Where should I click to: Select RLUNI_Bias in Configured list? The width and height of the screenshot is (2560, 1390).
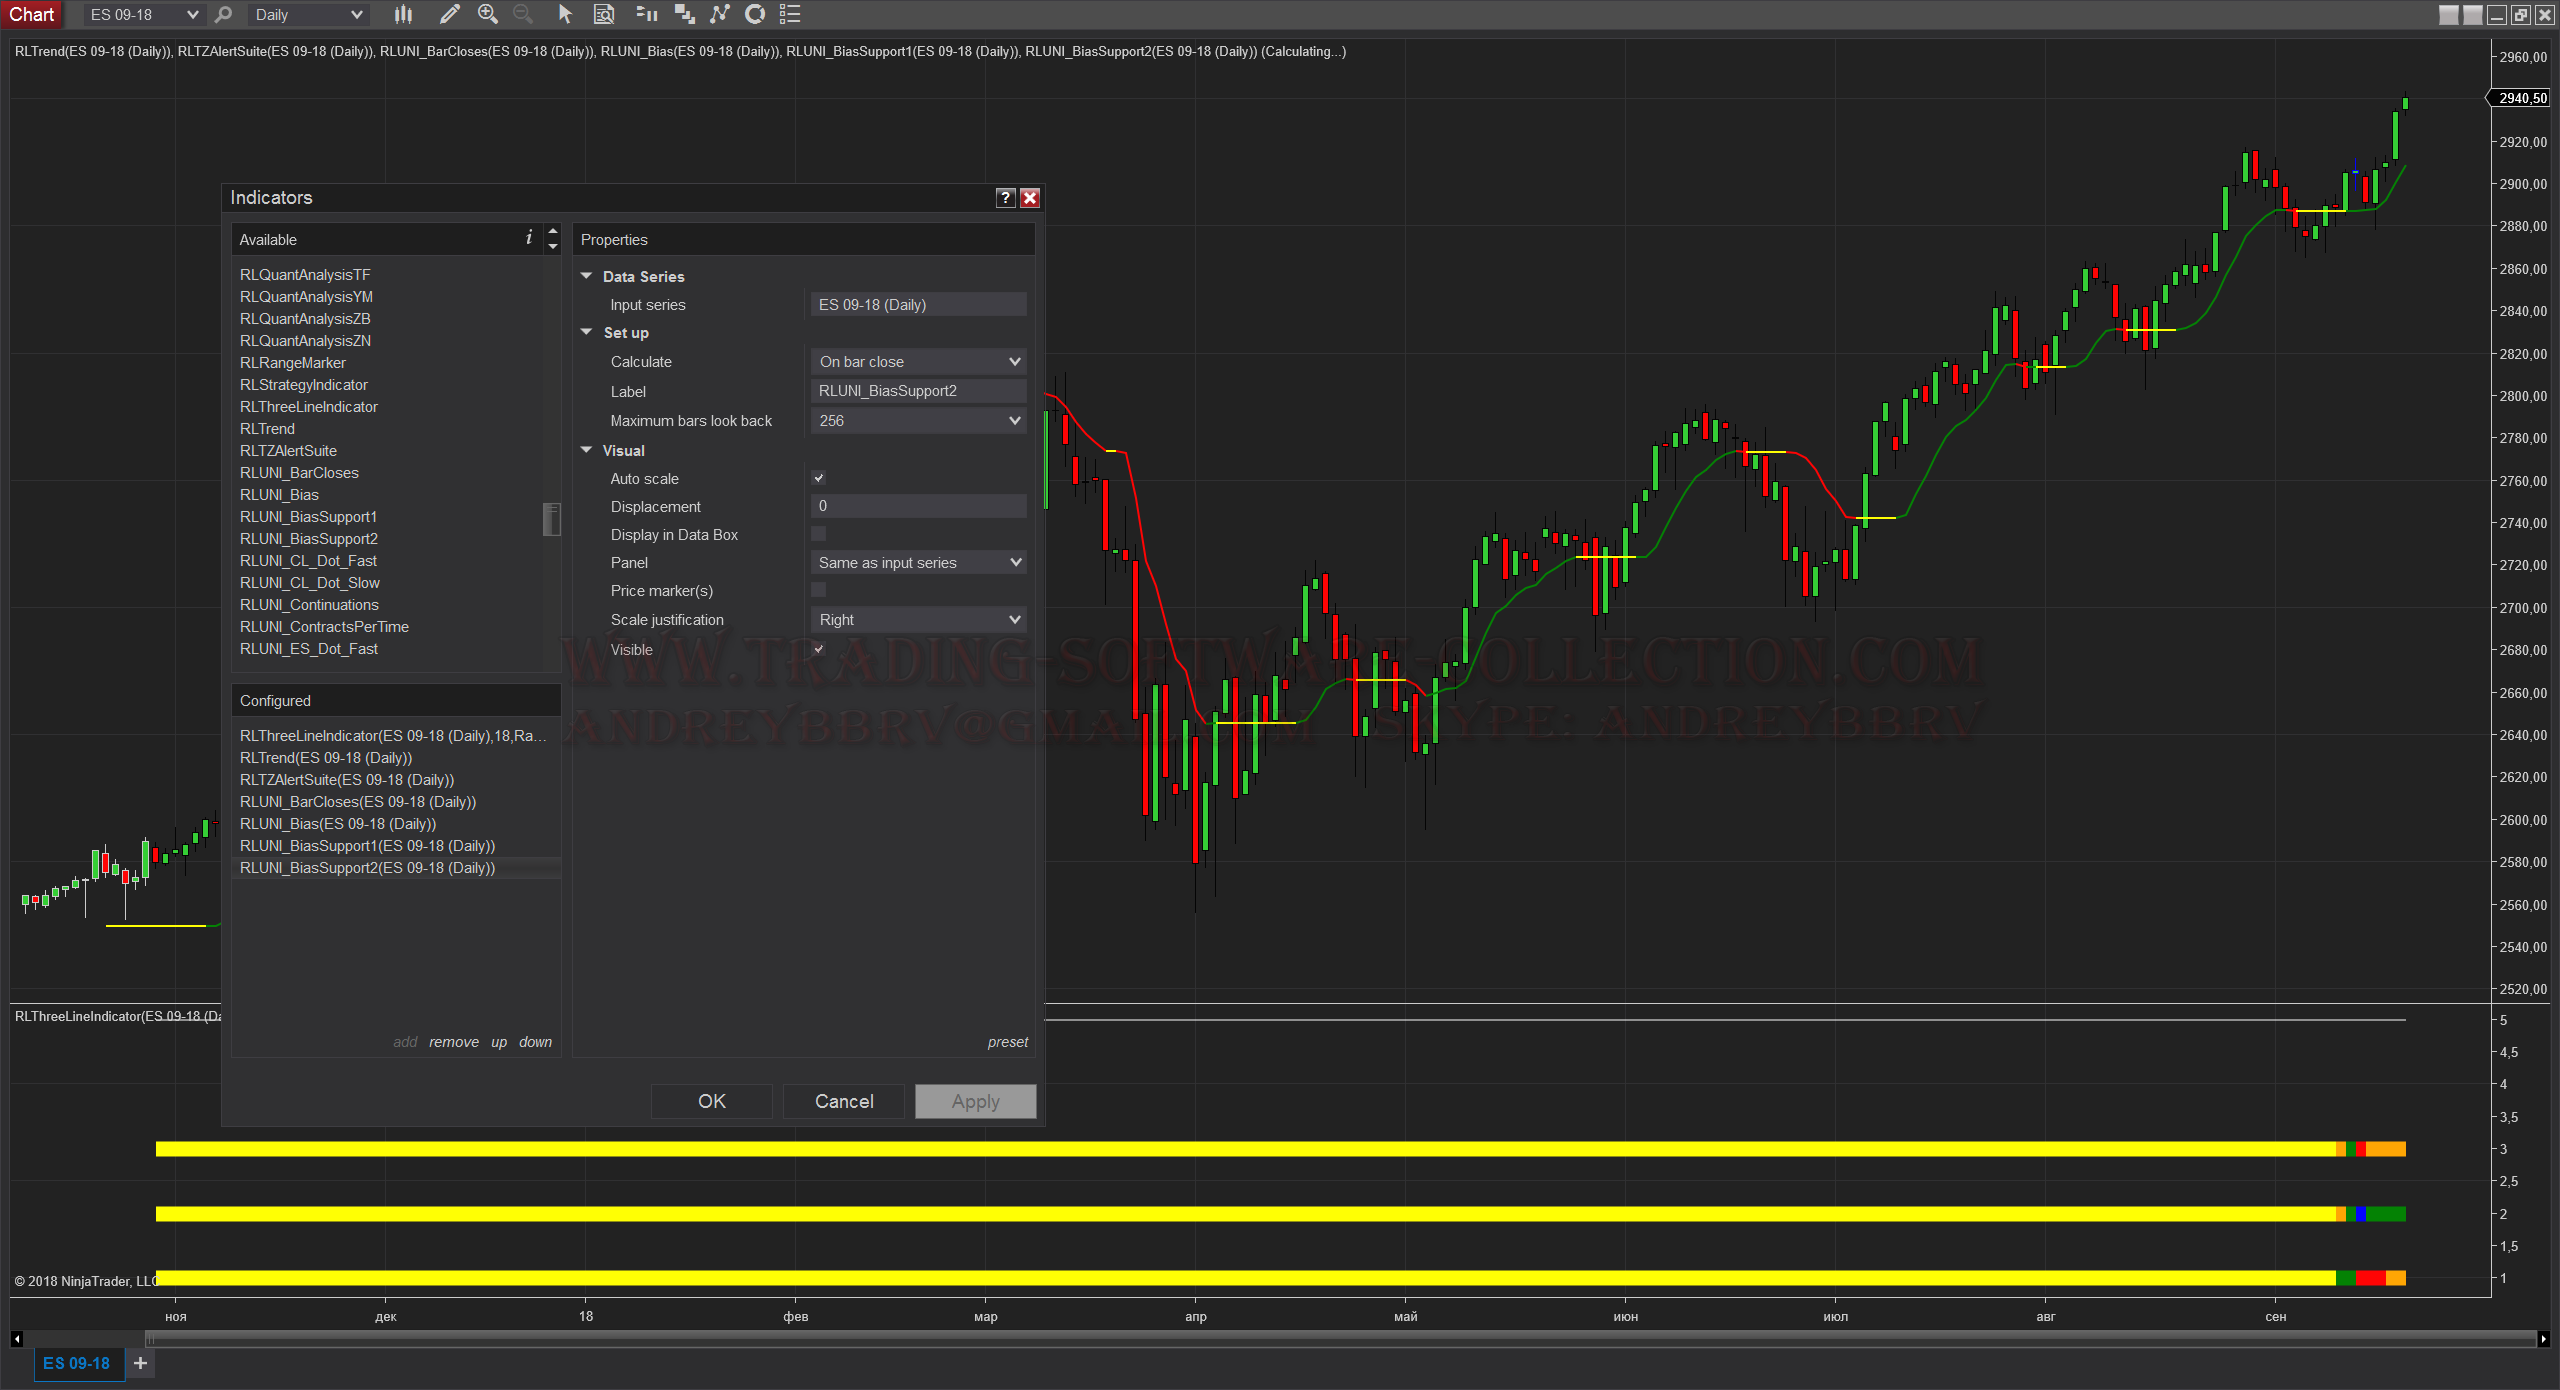(x=338, y=823)
